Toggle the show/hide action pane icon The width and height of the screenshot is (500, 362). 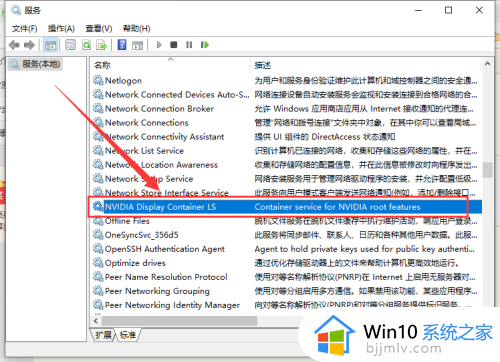(137, 45)
